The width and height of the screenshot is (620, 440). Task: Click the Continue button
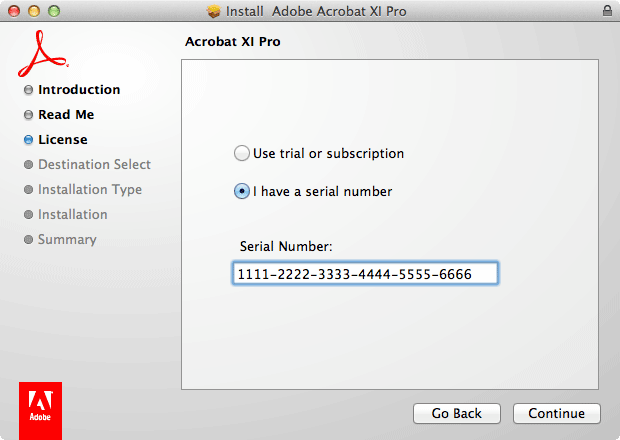point(557,413)
